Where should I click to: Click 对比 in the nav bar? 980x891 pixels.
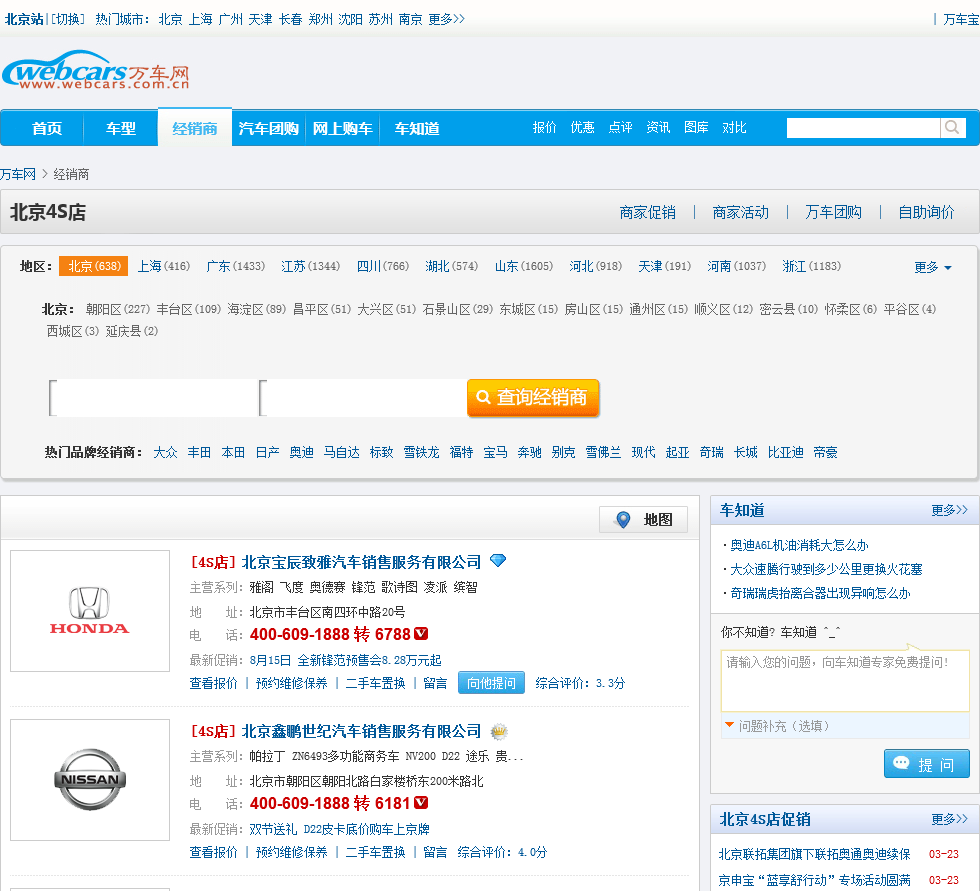734,127
